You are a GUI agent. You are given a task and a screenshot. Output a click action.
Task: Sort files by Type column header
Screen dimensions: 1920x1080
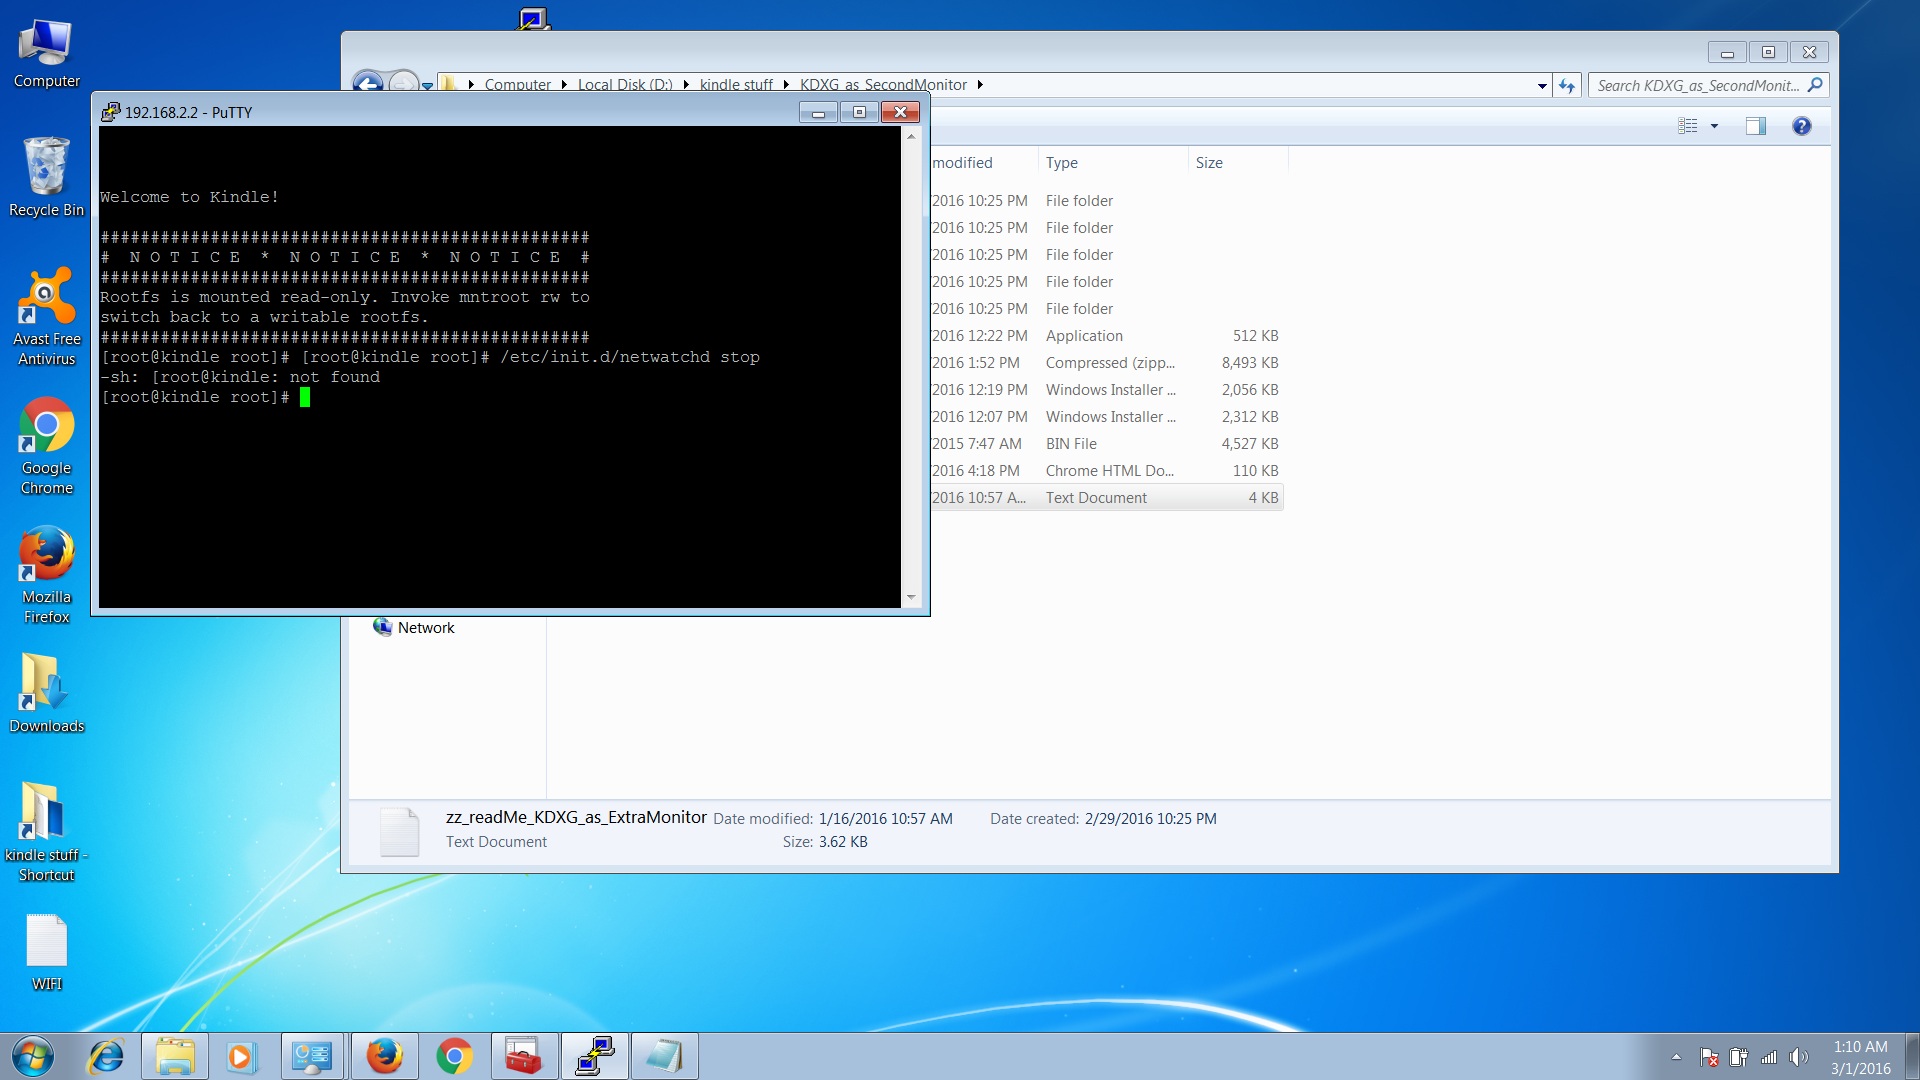(1062, 163)
